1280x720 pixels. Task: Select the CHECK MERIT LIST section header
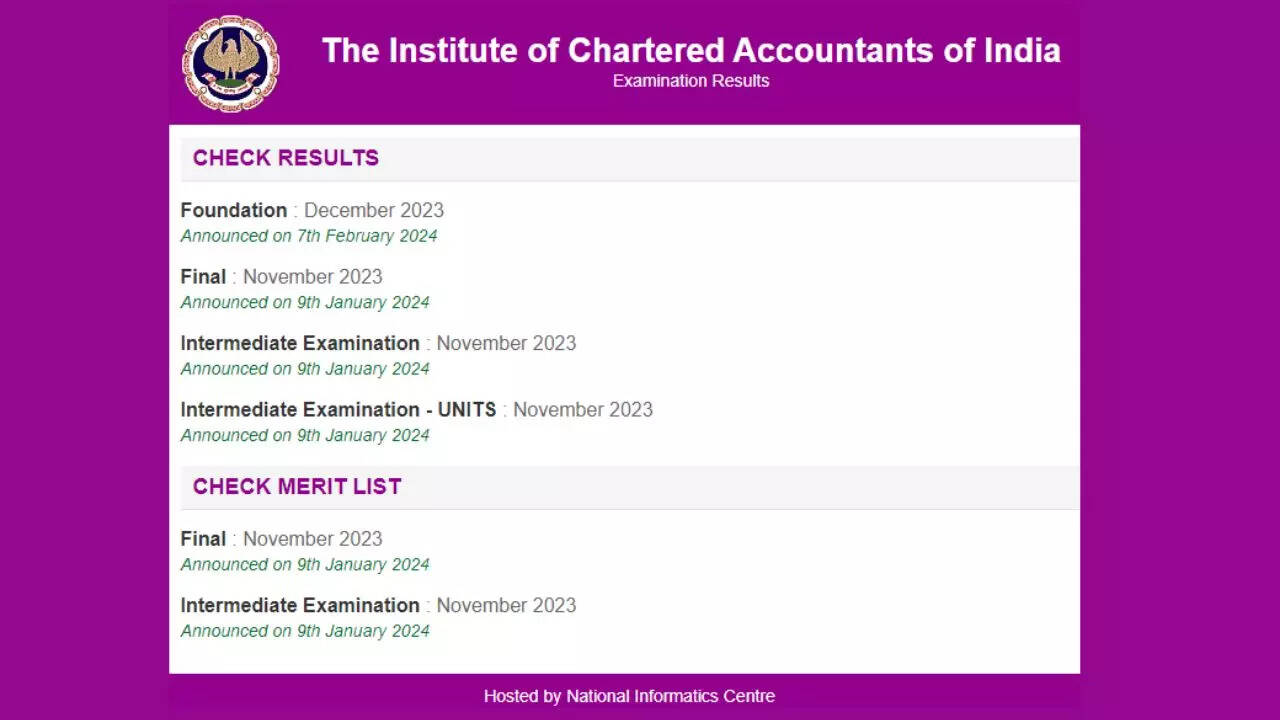point(297,487)
